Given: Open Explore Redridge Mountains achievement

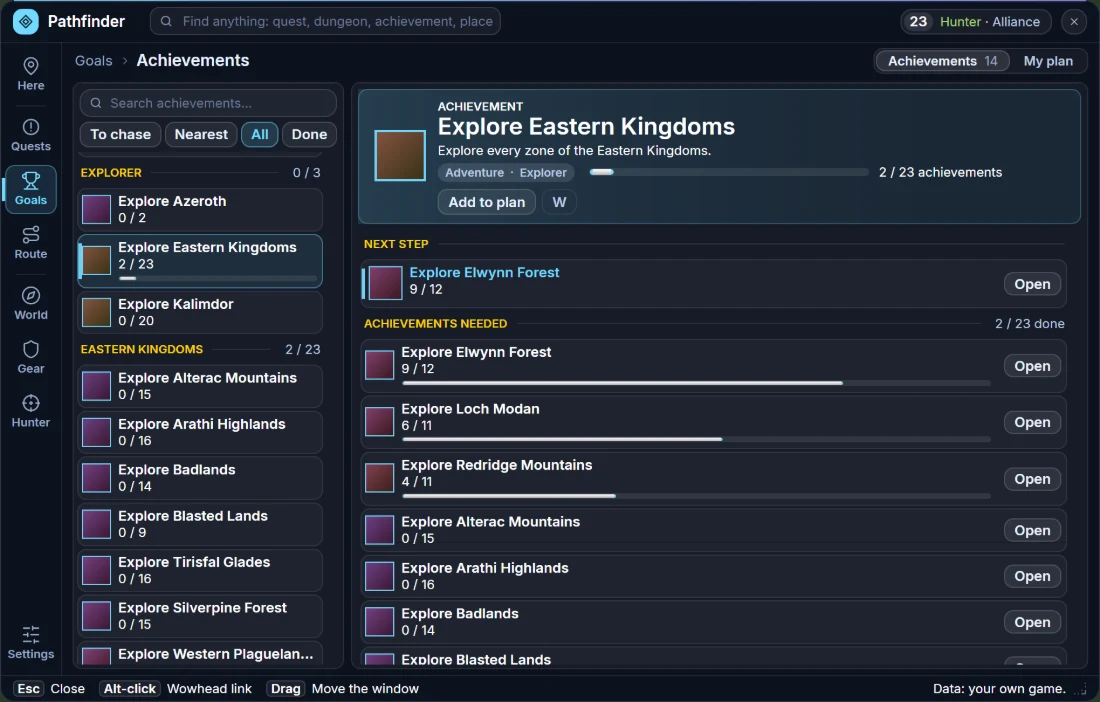Looking at the screenshot, I should (1032, 479).
